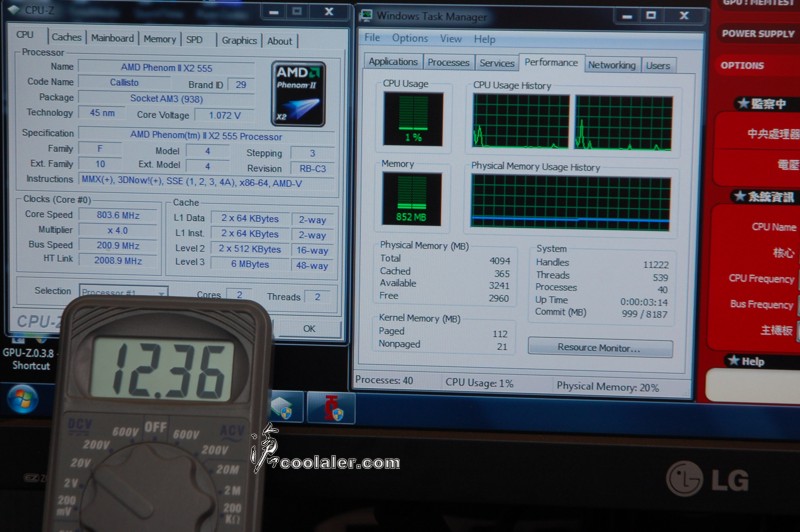Open the Processor selection dropdown in CPU-Z

click(123, 291)
